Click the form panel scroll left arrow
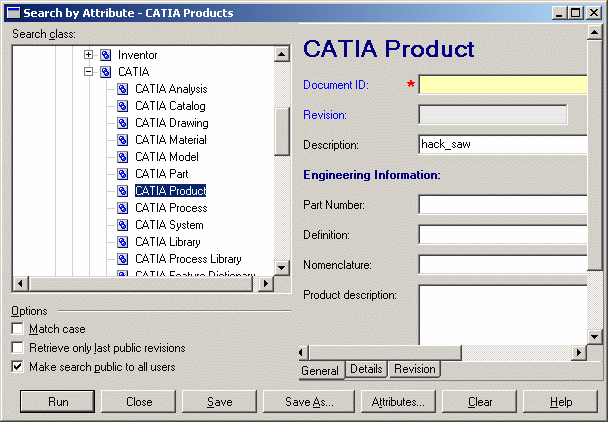 click(x=303, y=352)
